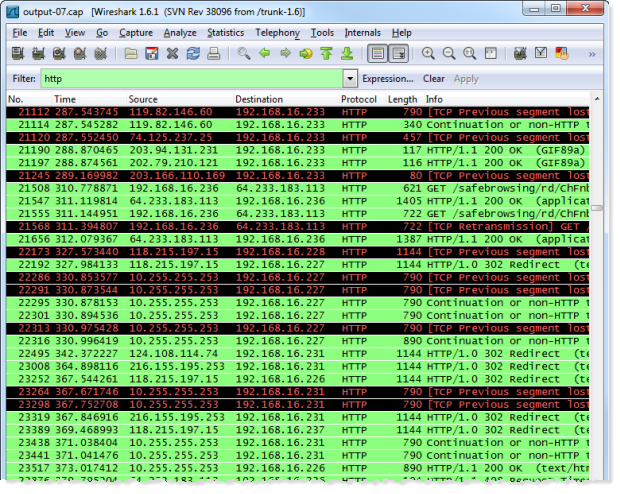Sort by Protocol column header

(x=362, y=99)
